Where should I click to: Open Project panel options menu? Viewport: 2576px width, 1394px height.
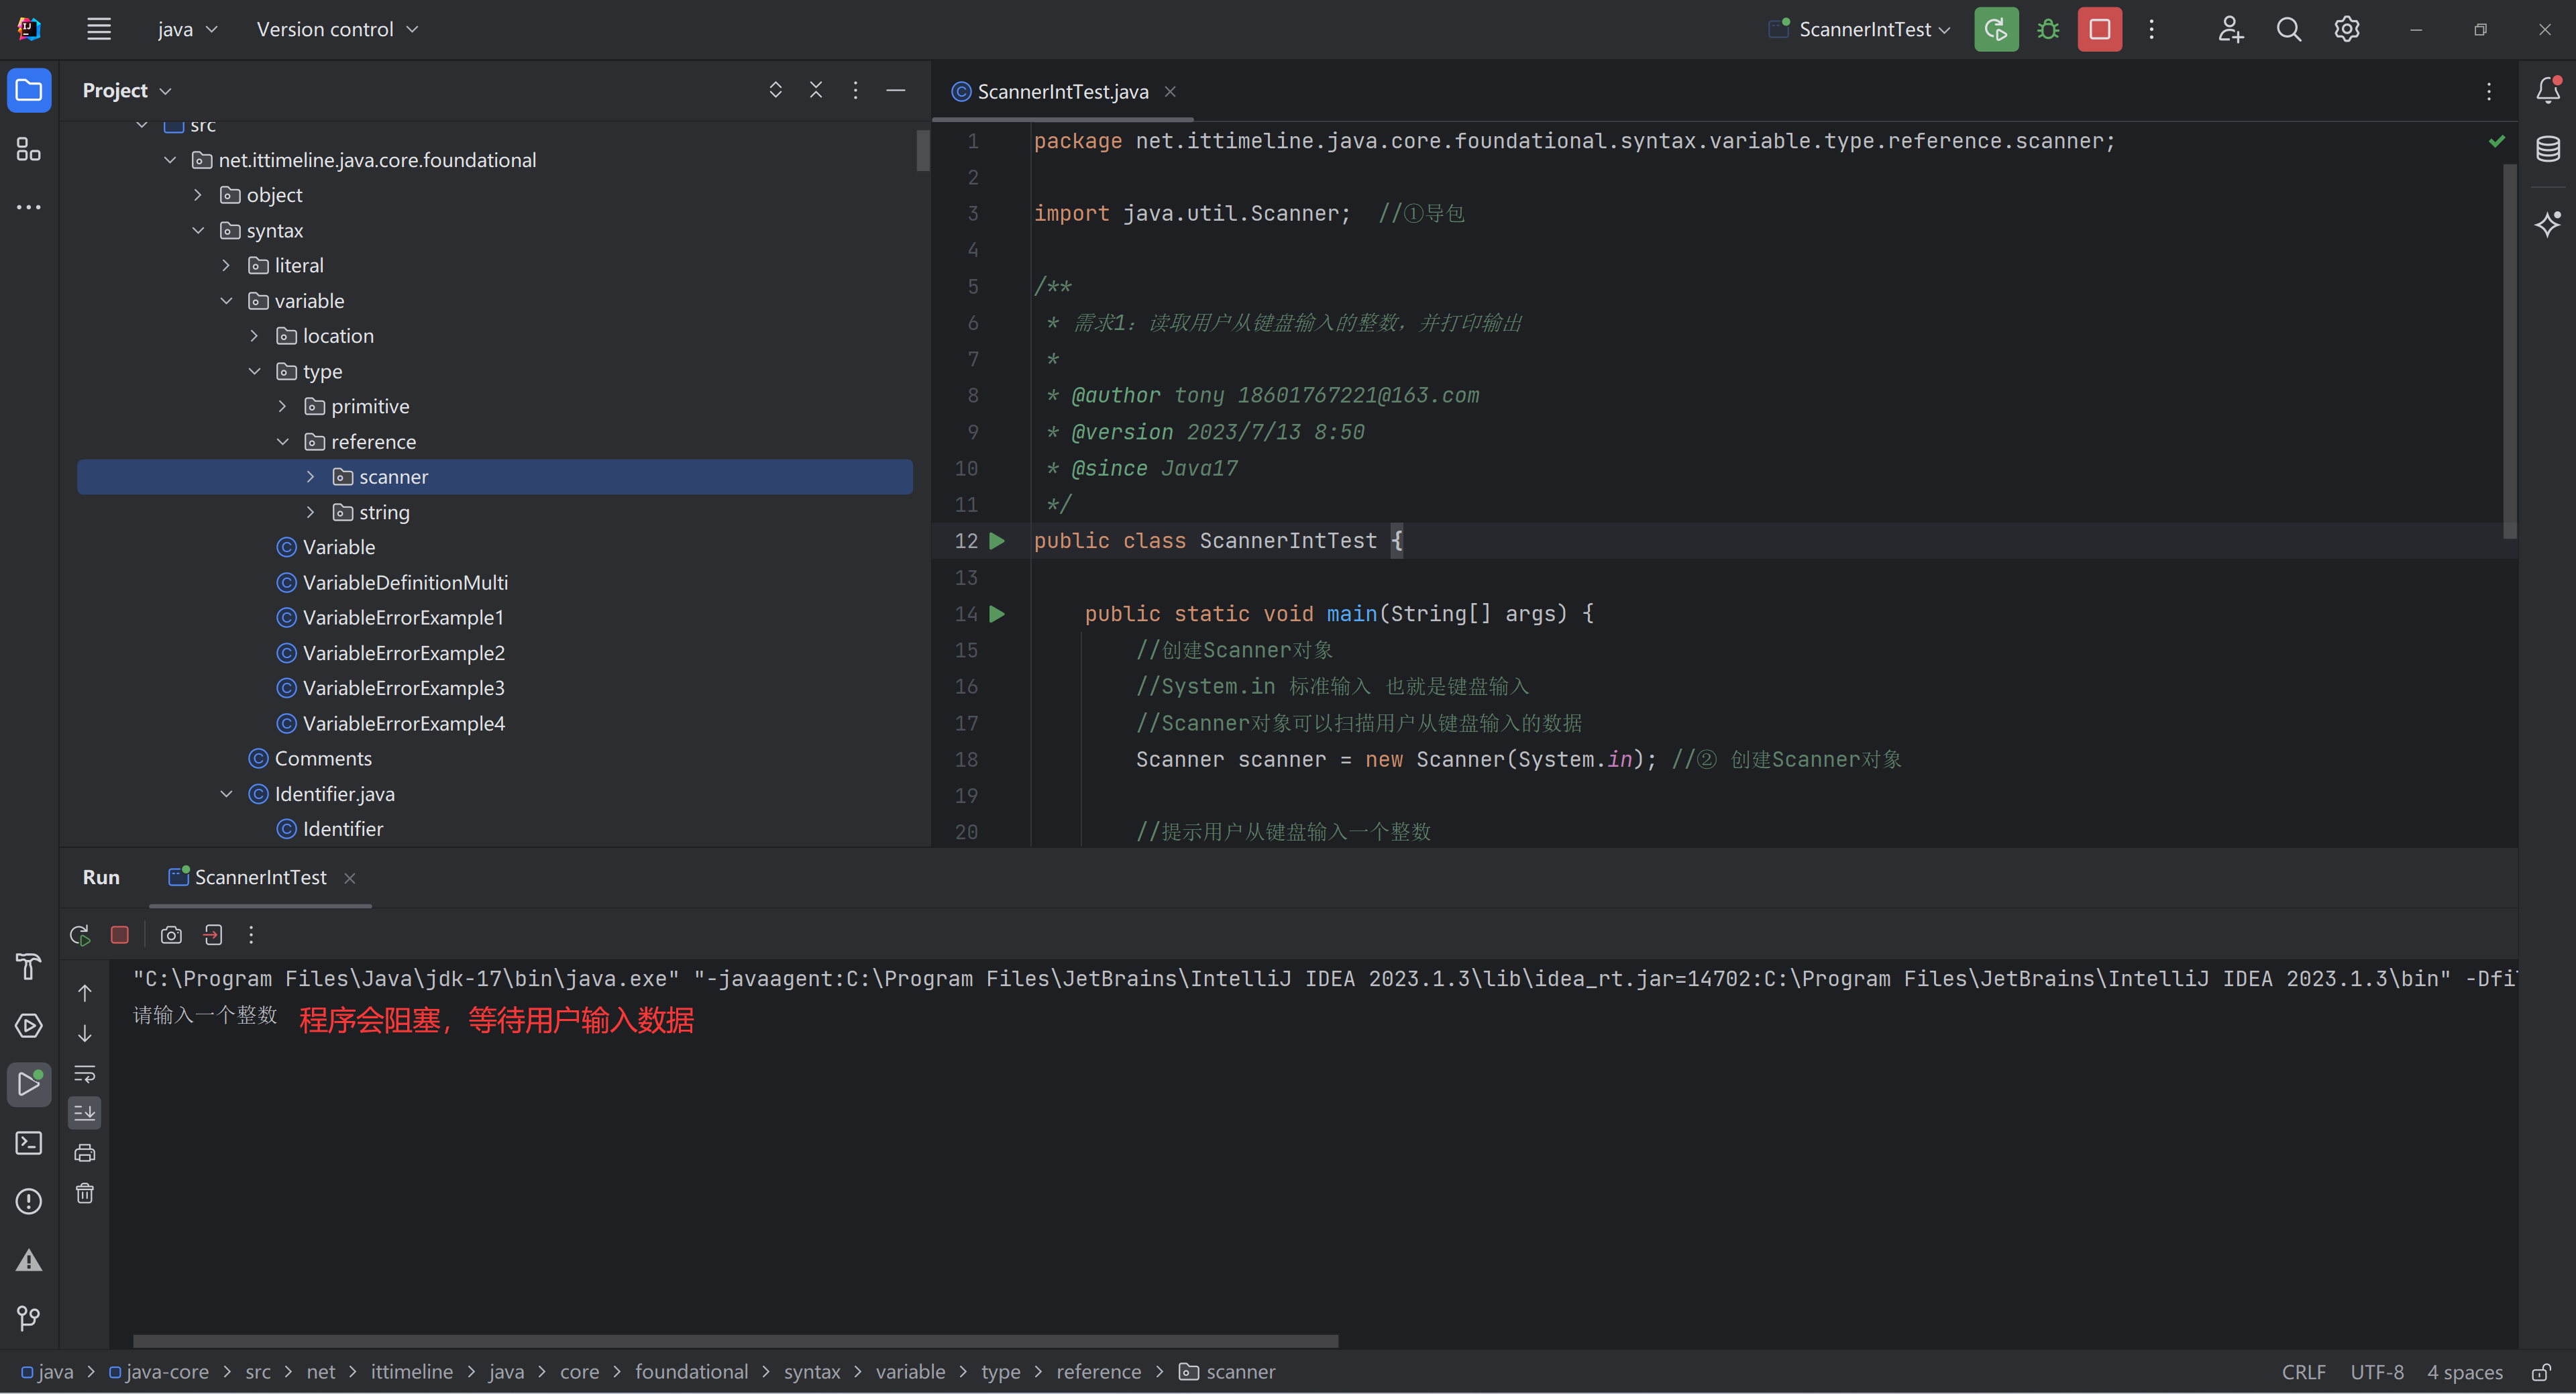click(855, 90)
